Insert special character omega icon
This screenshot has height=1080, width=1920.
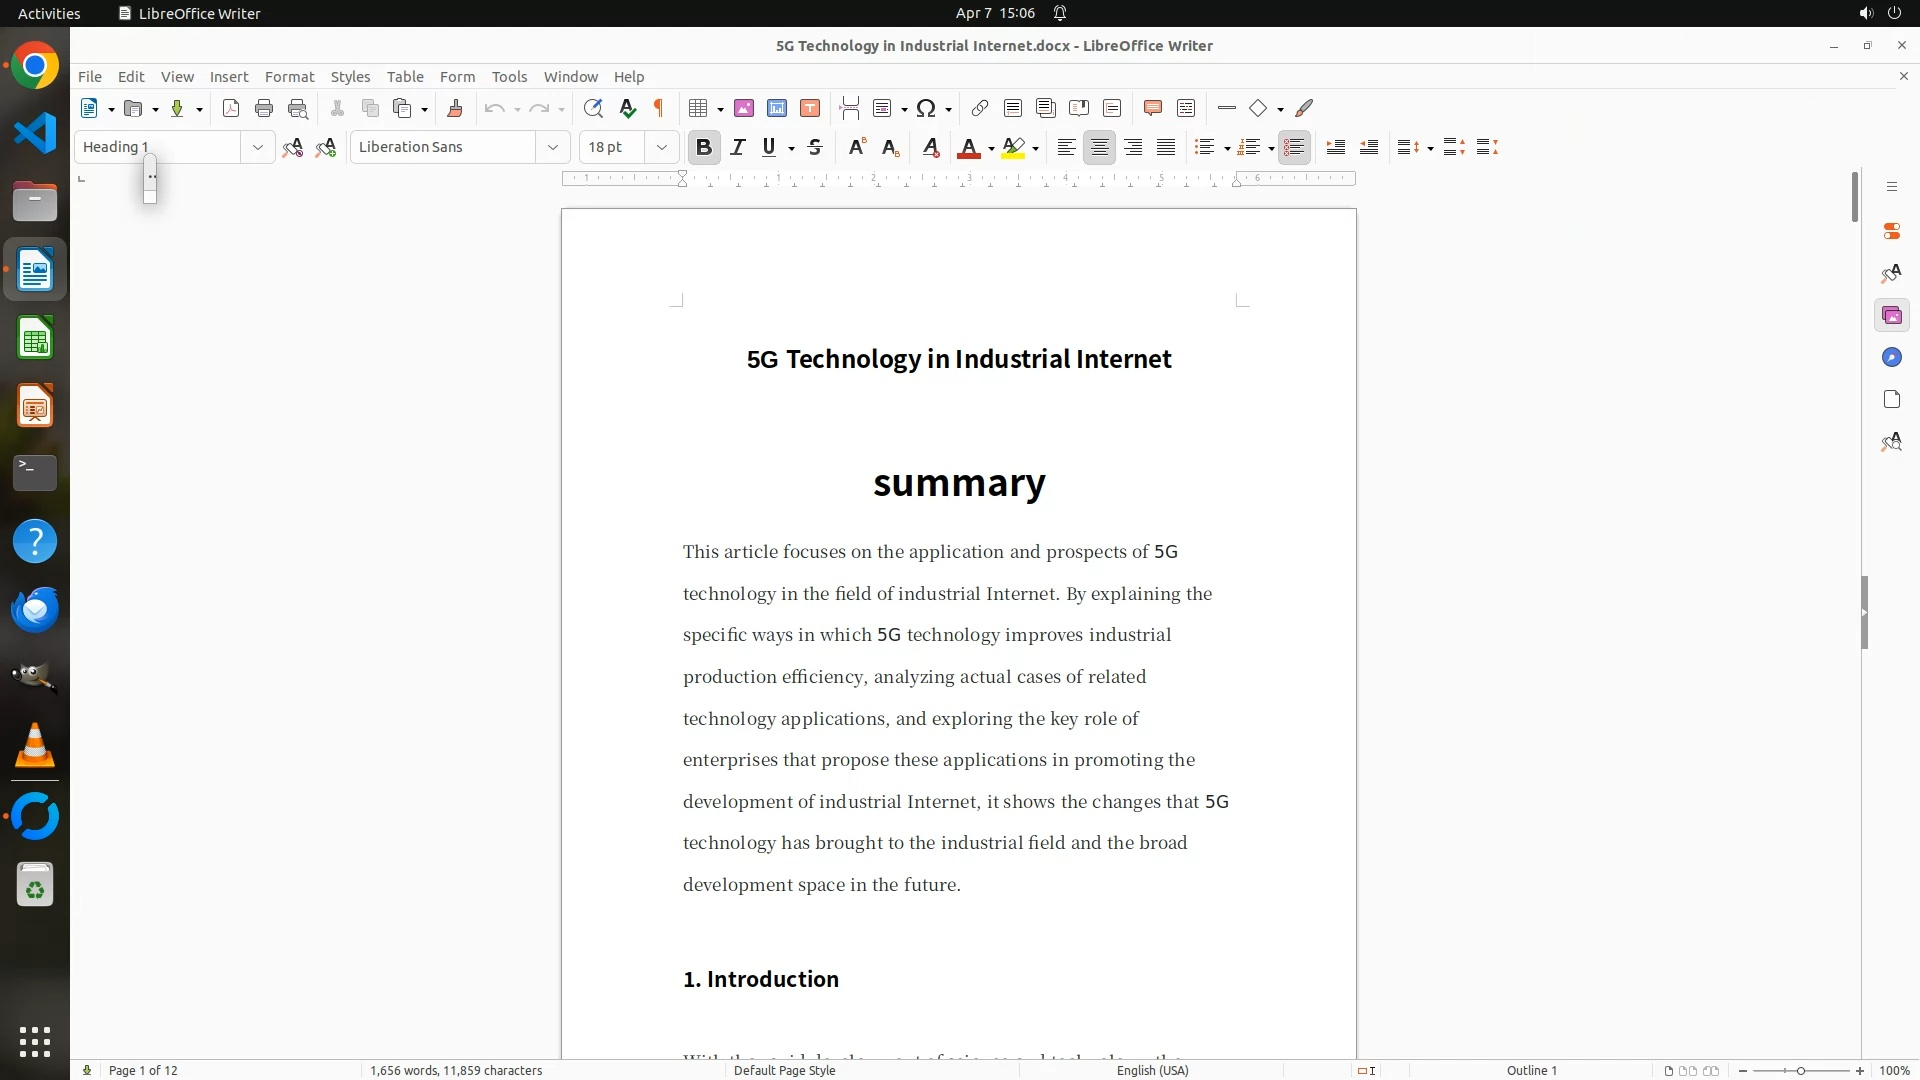coord(926,109)
